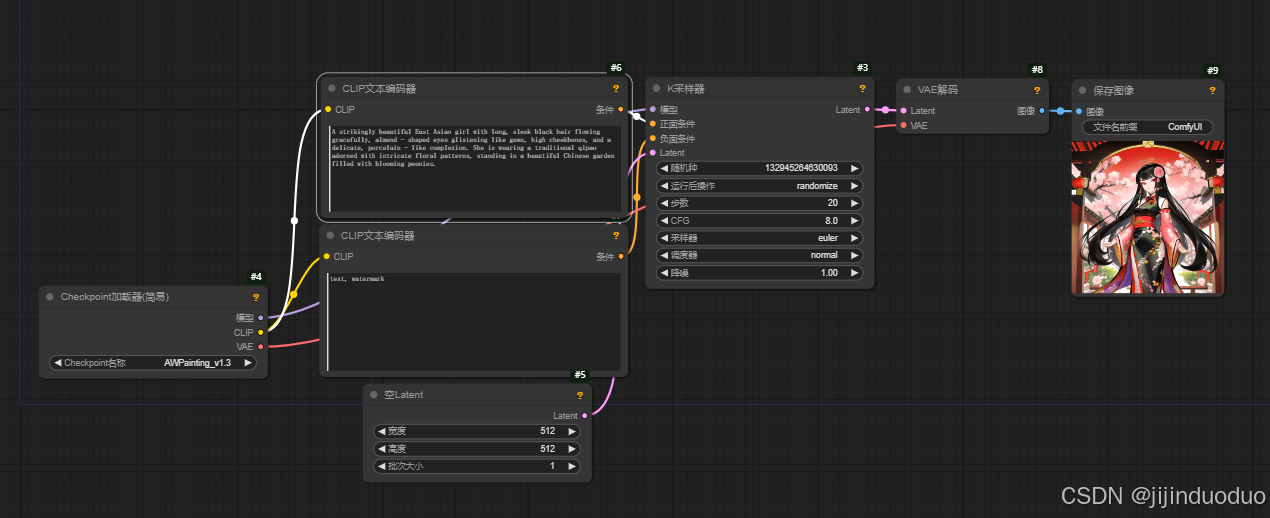Collapse the upper CLIP文本编码器 node via title dot
The image size is (1270, 518).
coord(331,89)
